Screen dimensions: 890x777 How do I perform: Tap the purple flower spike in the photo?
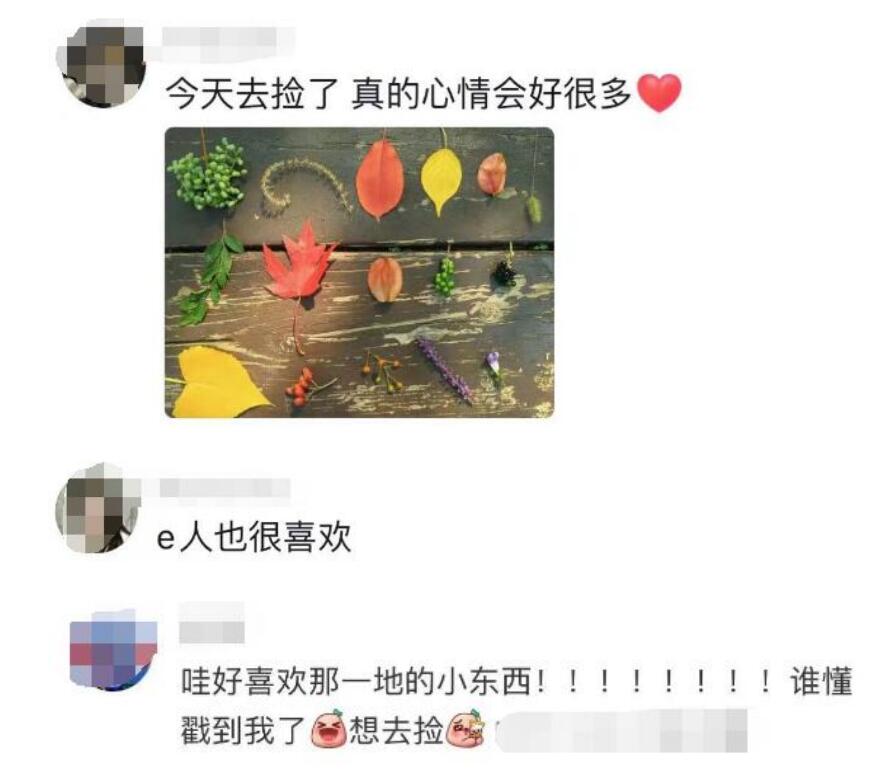[x=444, y=370]
